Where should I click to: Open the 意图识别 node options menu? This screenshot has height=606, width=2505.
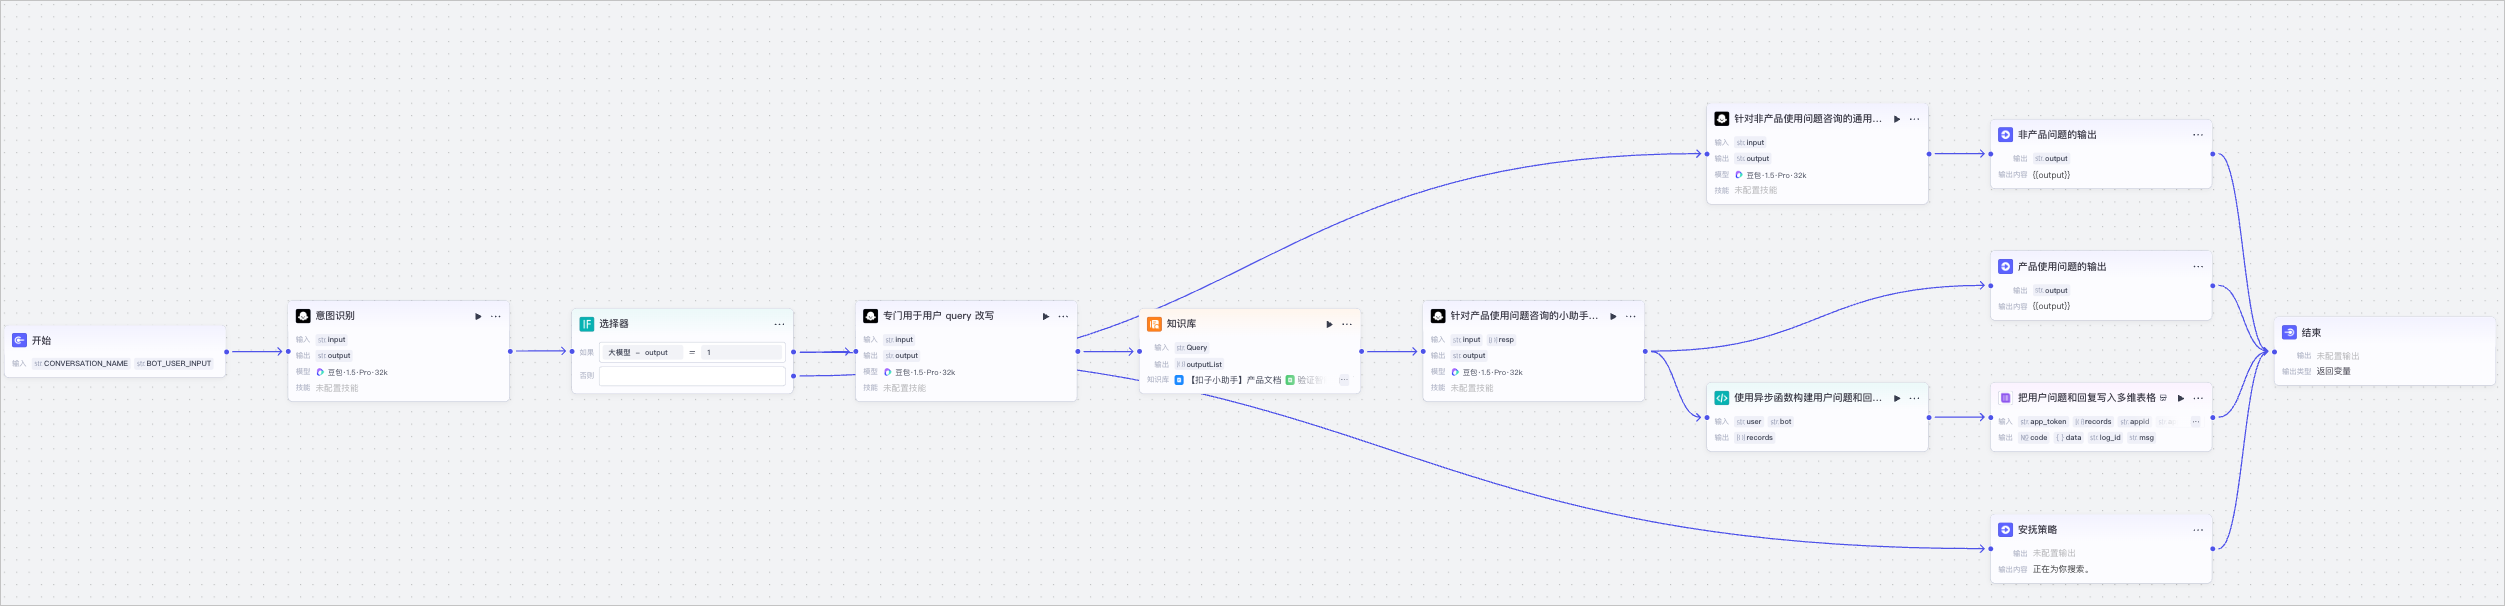(496, 316)
